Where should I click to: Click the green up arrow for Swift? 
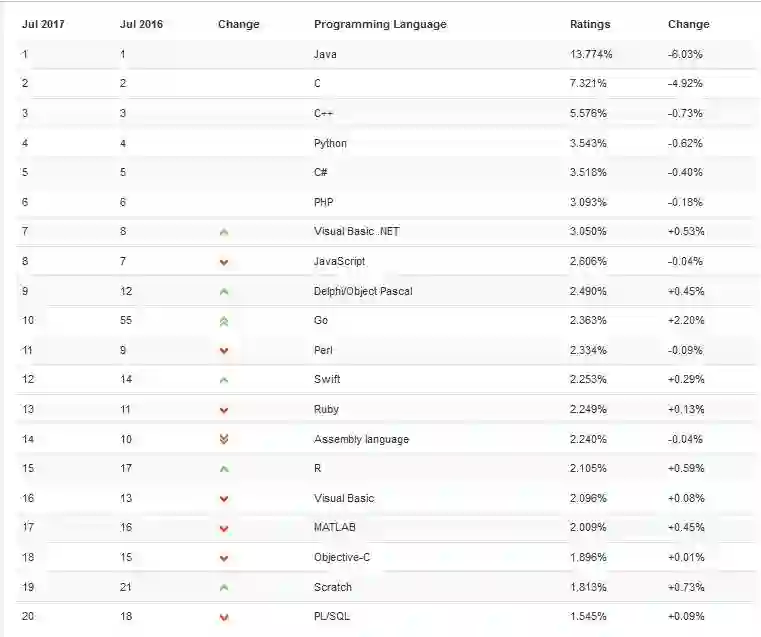224,380
